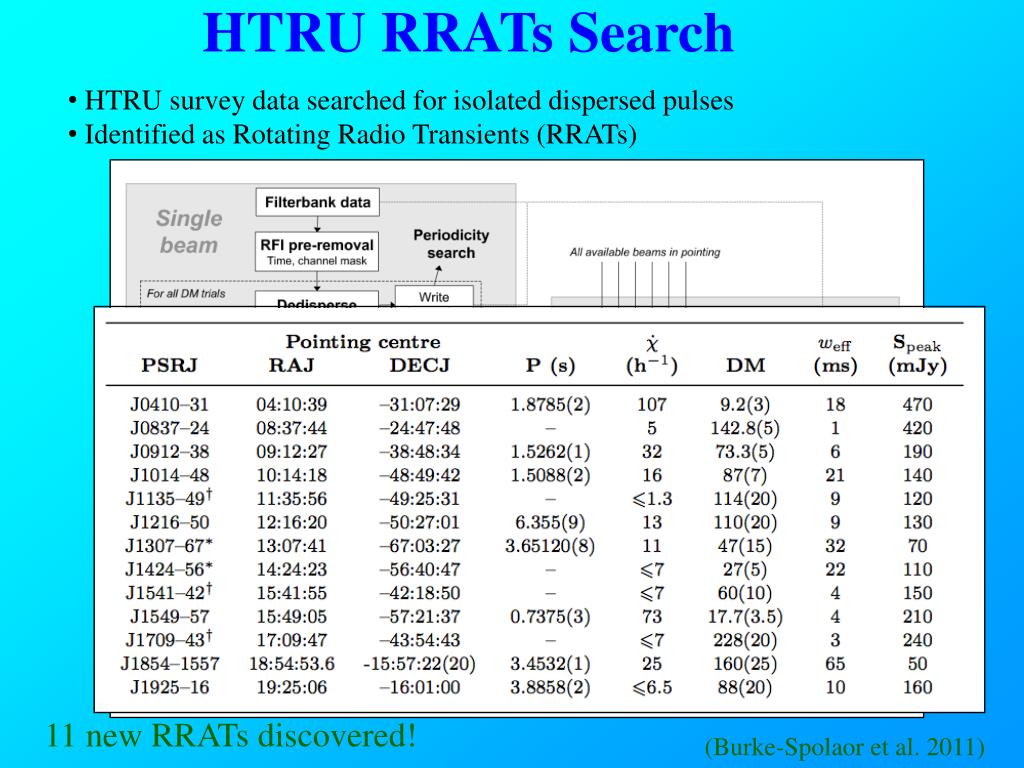Click 'For all DM trials' label
The width and height of the screenshot is (1024, 768).
(x=185, y=294)
